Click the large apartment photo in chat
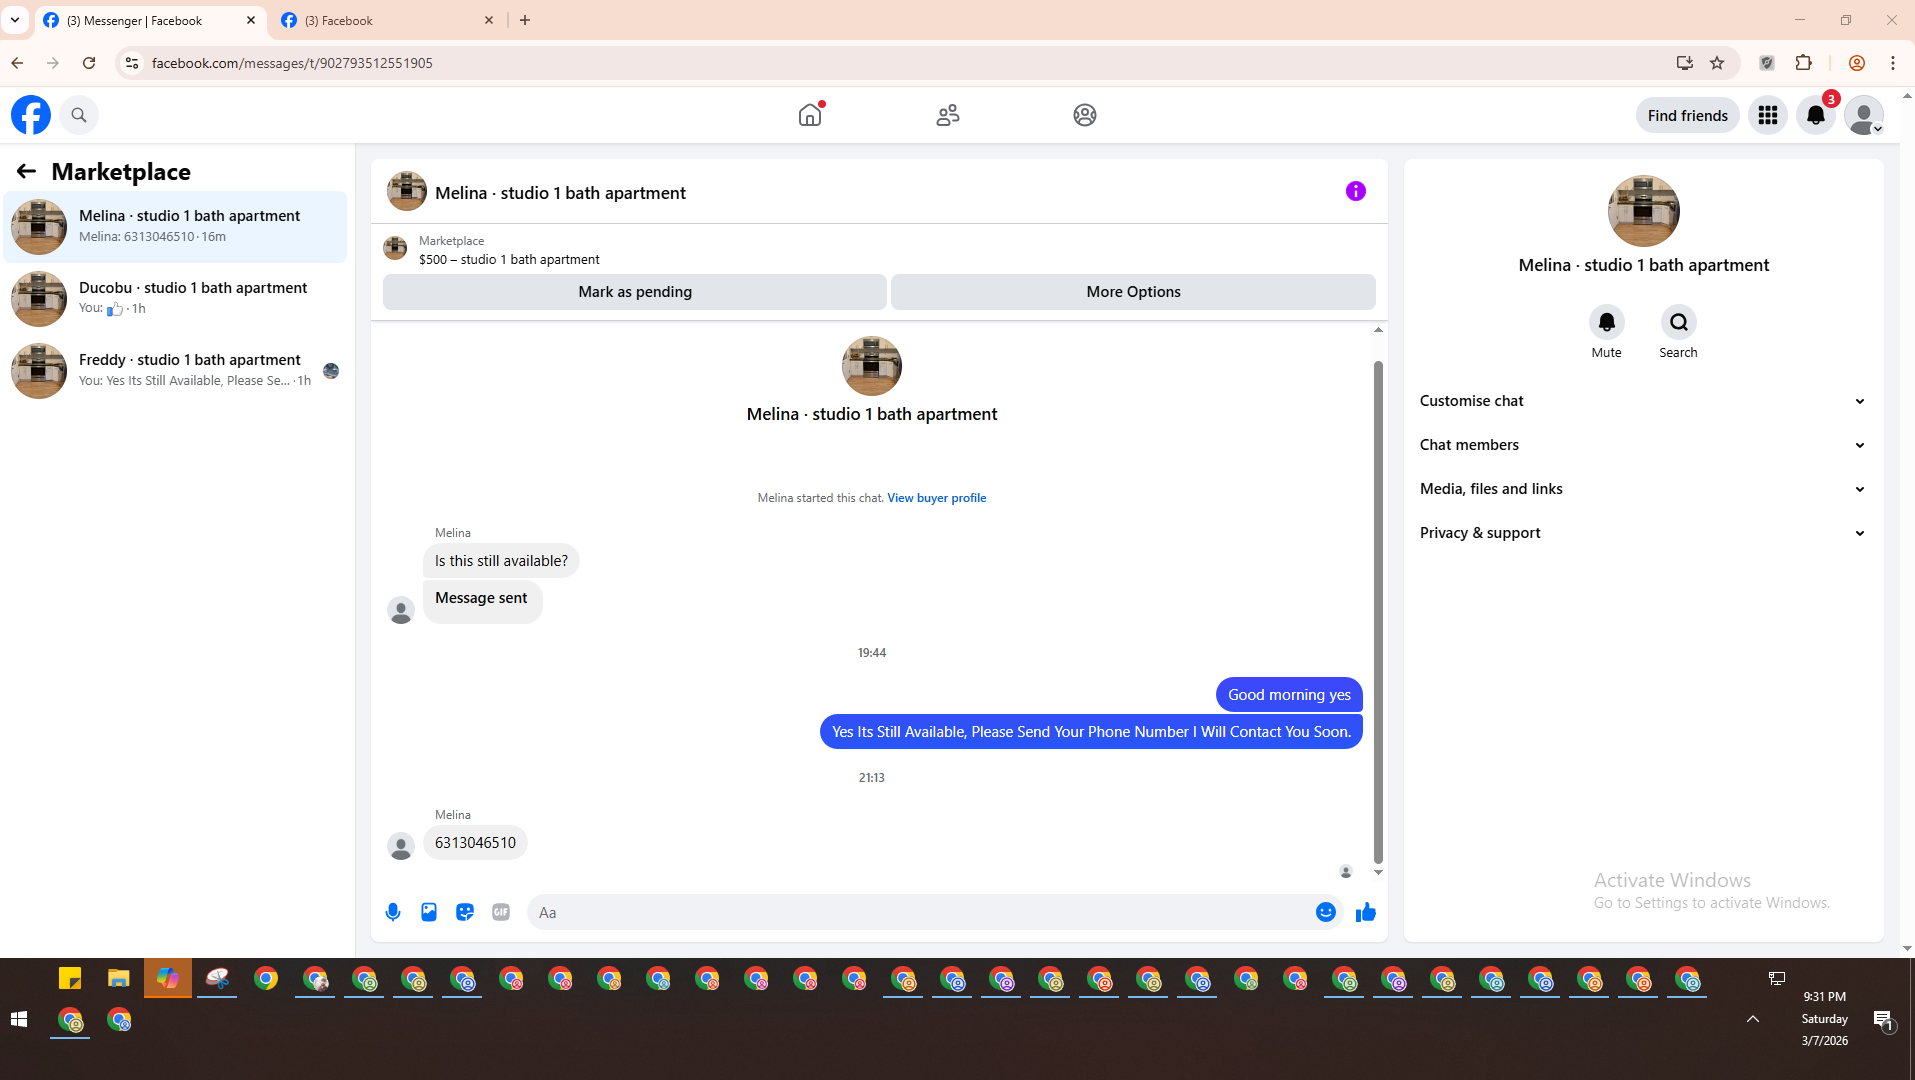 (872, 366)
